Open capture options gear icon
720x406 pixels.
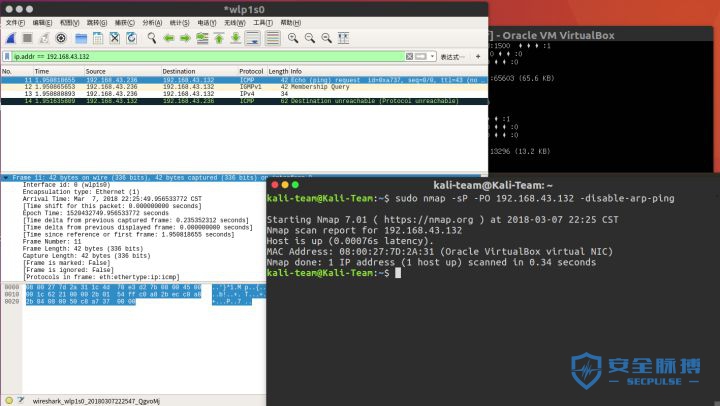(x=61, y=38)
